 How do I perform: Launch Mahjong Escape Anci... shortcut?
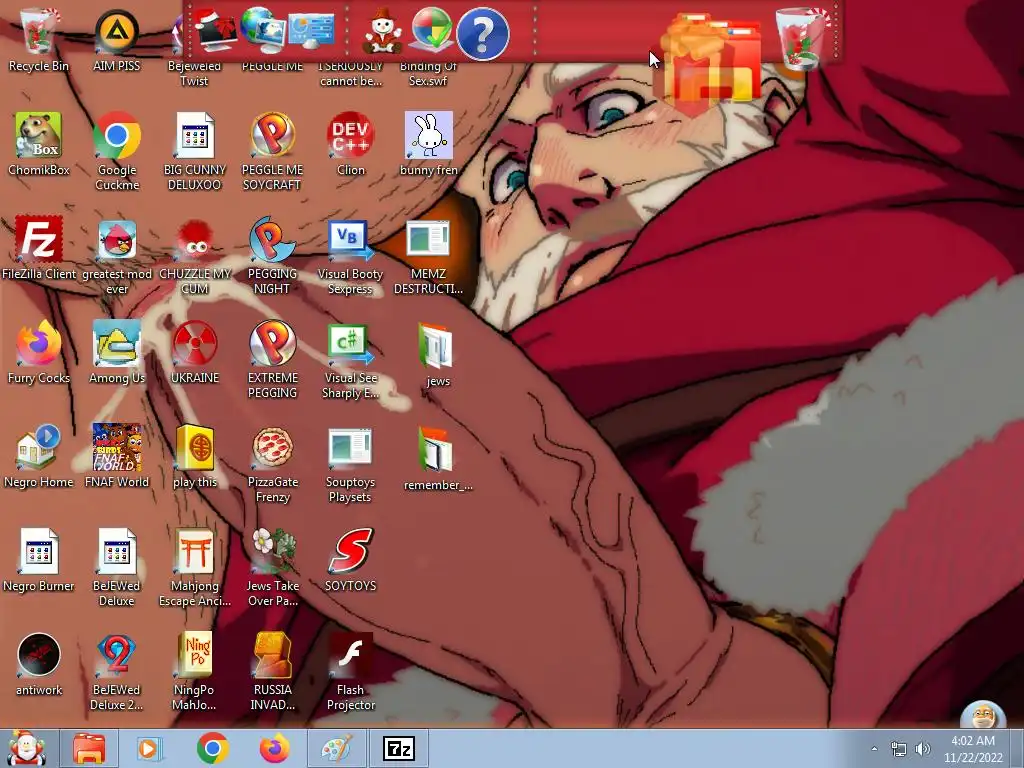coord(195,568)
